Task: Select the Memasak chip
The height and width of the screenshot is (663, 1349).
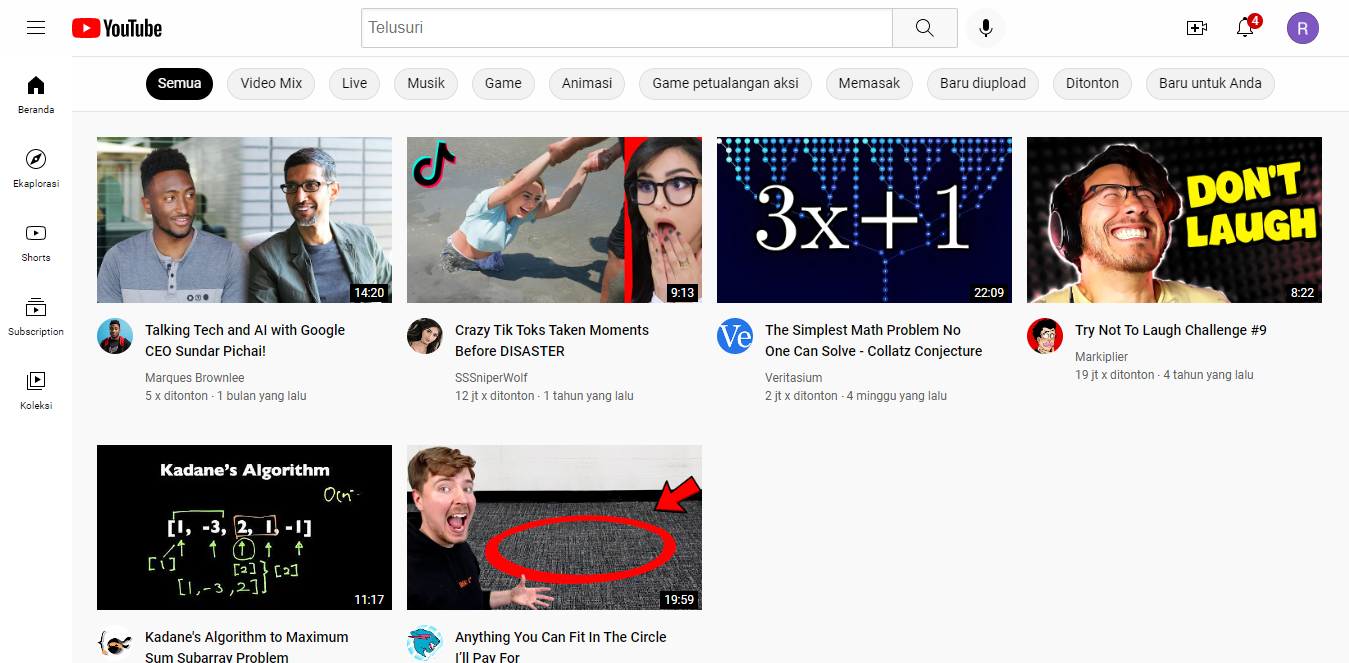Action: [x=869, y=83]
